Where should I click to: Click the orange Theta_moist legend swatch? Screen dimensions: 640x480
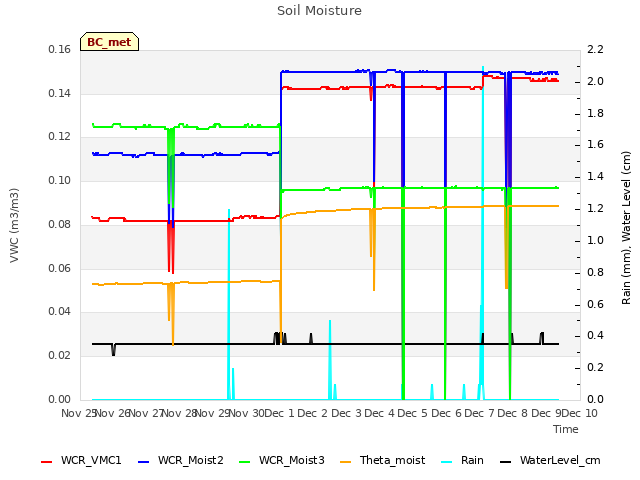click(x=346, y=462)
